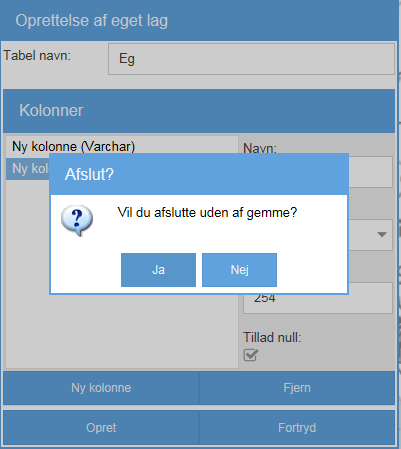Click the Tabel navn input field
The image size is (401, 449).
pyautogui.click(x=251, y=59)
